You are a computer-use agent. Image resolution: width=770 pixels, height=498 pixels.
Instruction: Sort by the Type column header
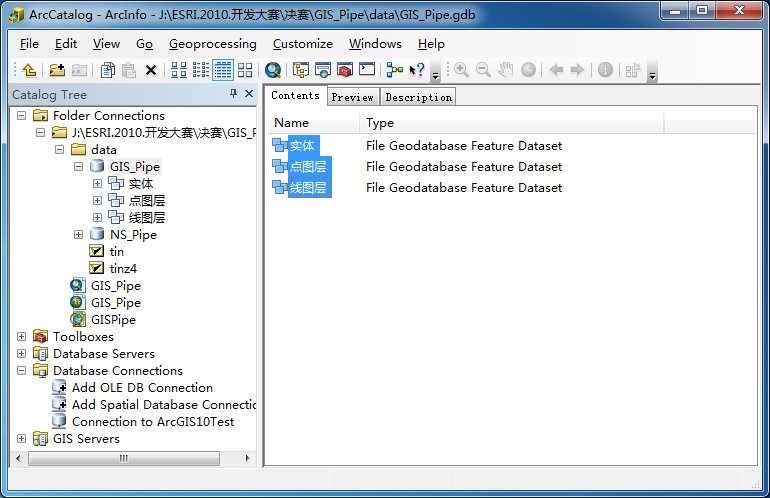click(x=512, y=123)
